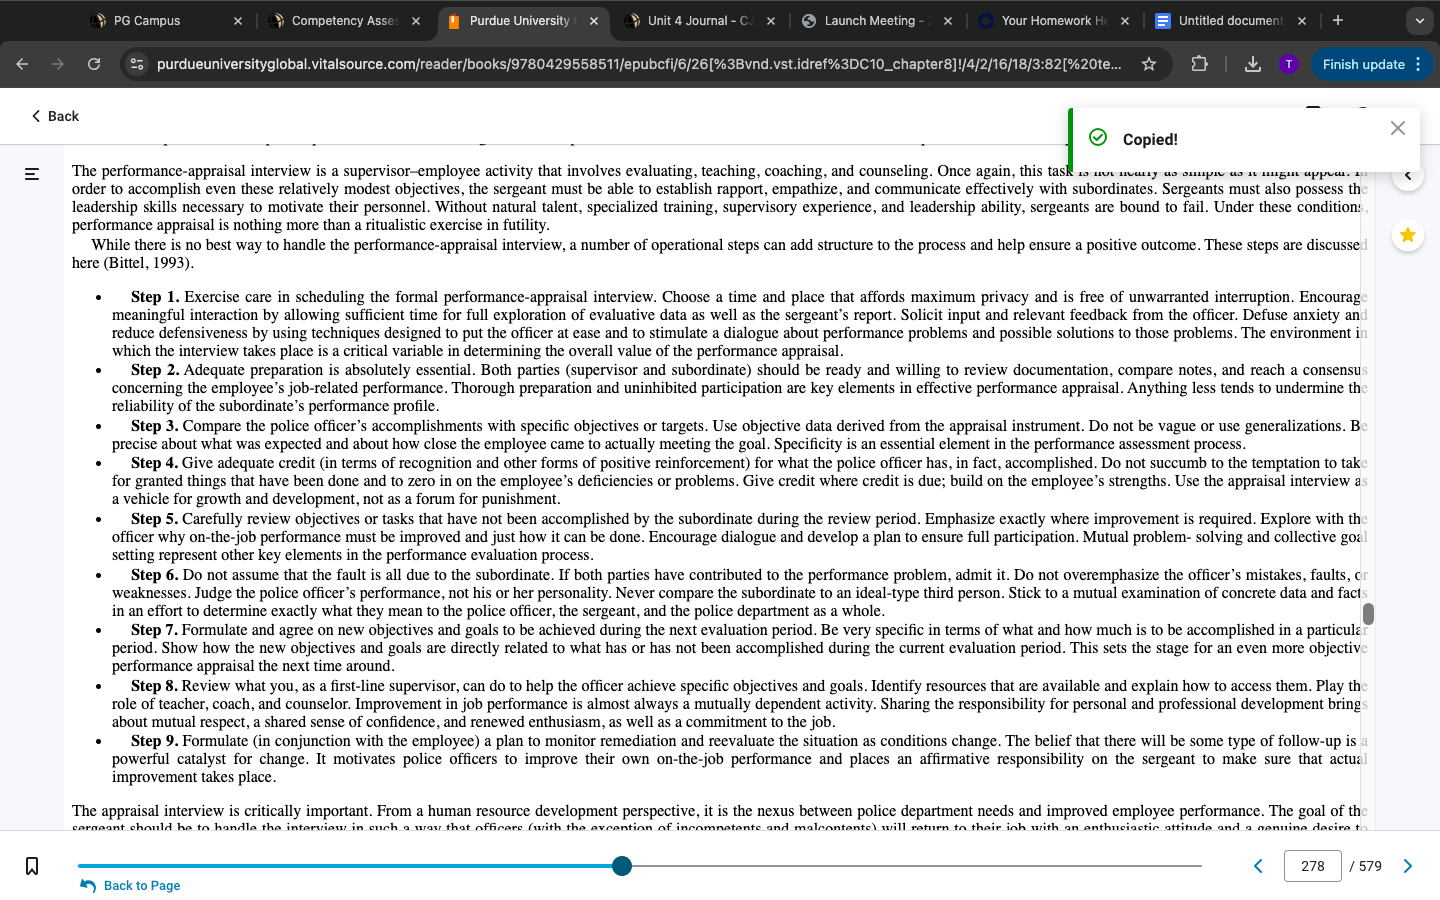
Task: Open the Chrome profile avatar T
Action: 1289,64
